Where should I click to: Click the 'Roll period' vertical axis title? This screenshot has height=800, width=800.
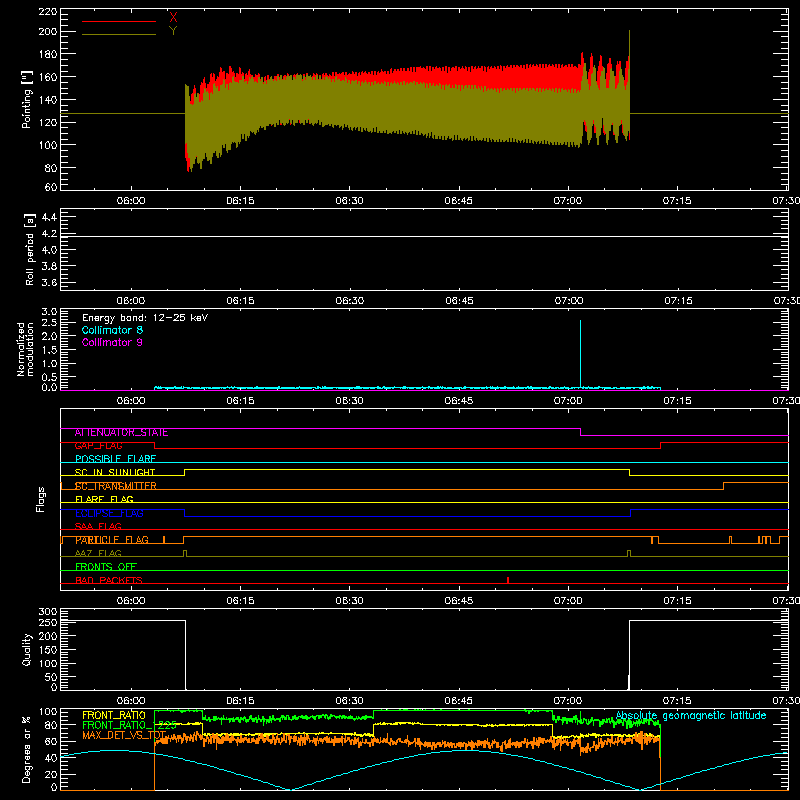point(29,249)
